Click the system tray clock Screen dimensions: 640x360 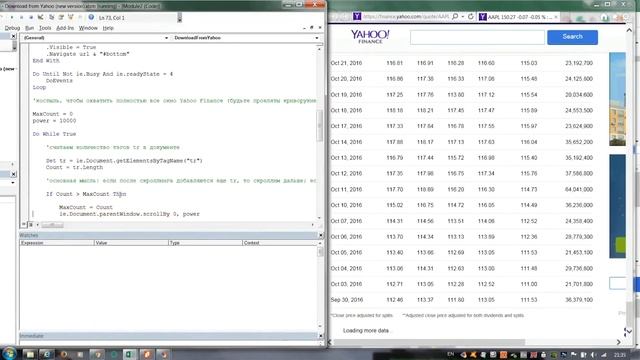[620, 355]
